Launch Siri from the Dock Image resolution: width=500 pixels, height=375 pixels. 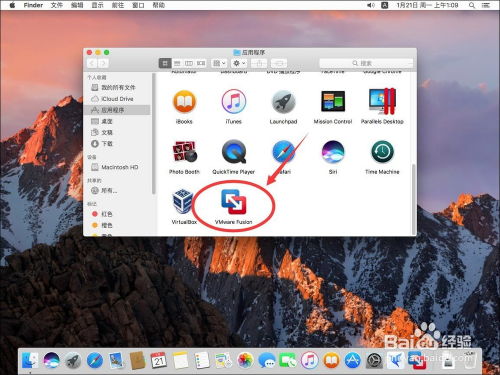tap(52, 360)
